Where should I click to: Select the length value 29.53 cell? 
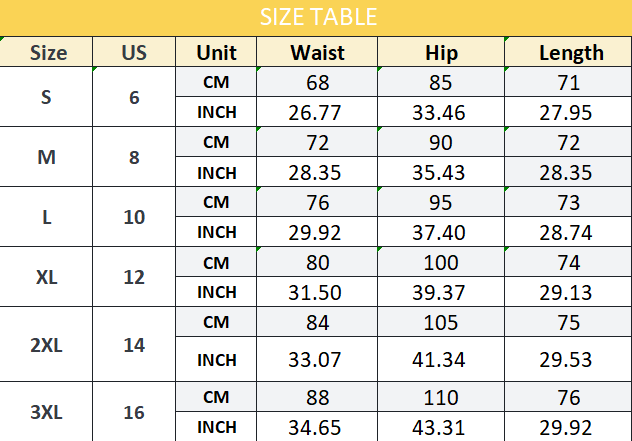568,359
